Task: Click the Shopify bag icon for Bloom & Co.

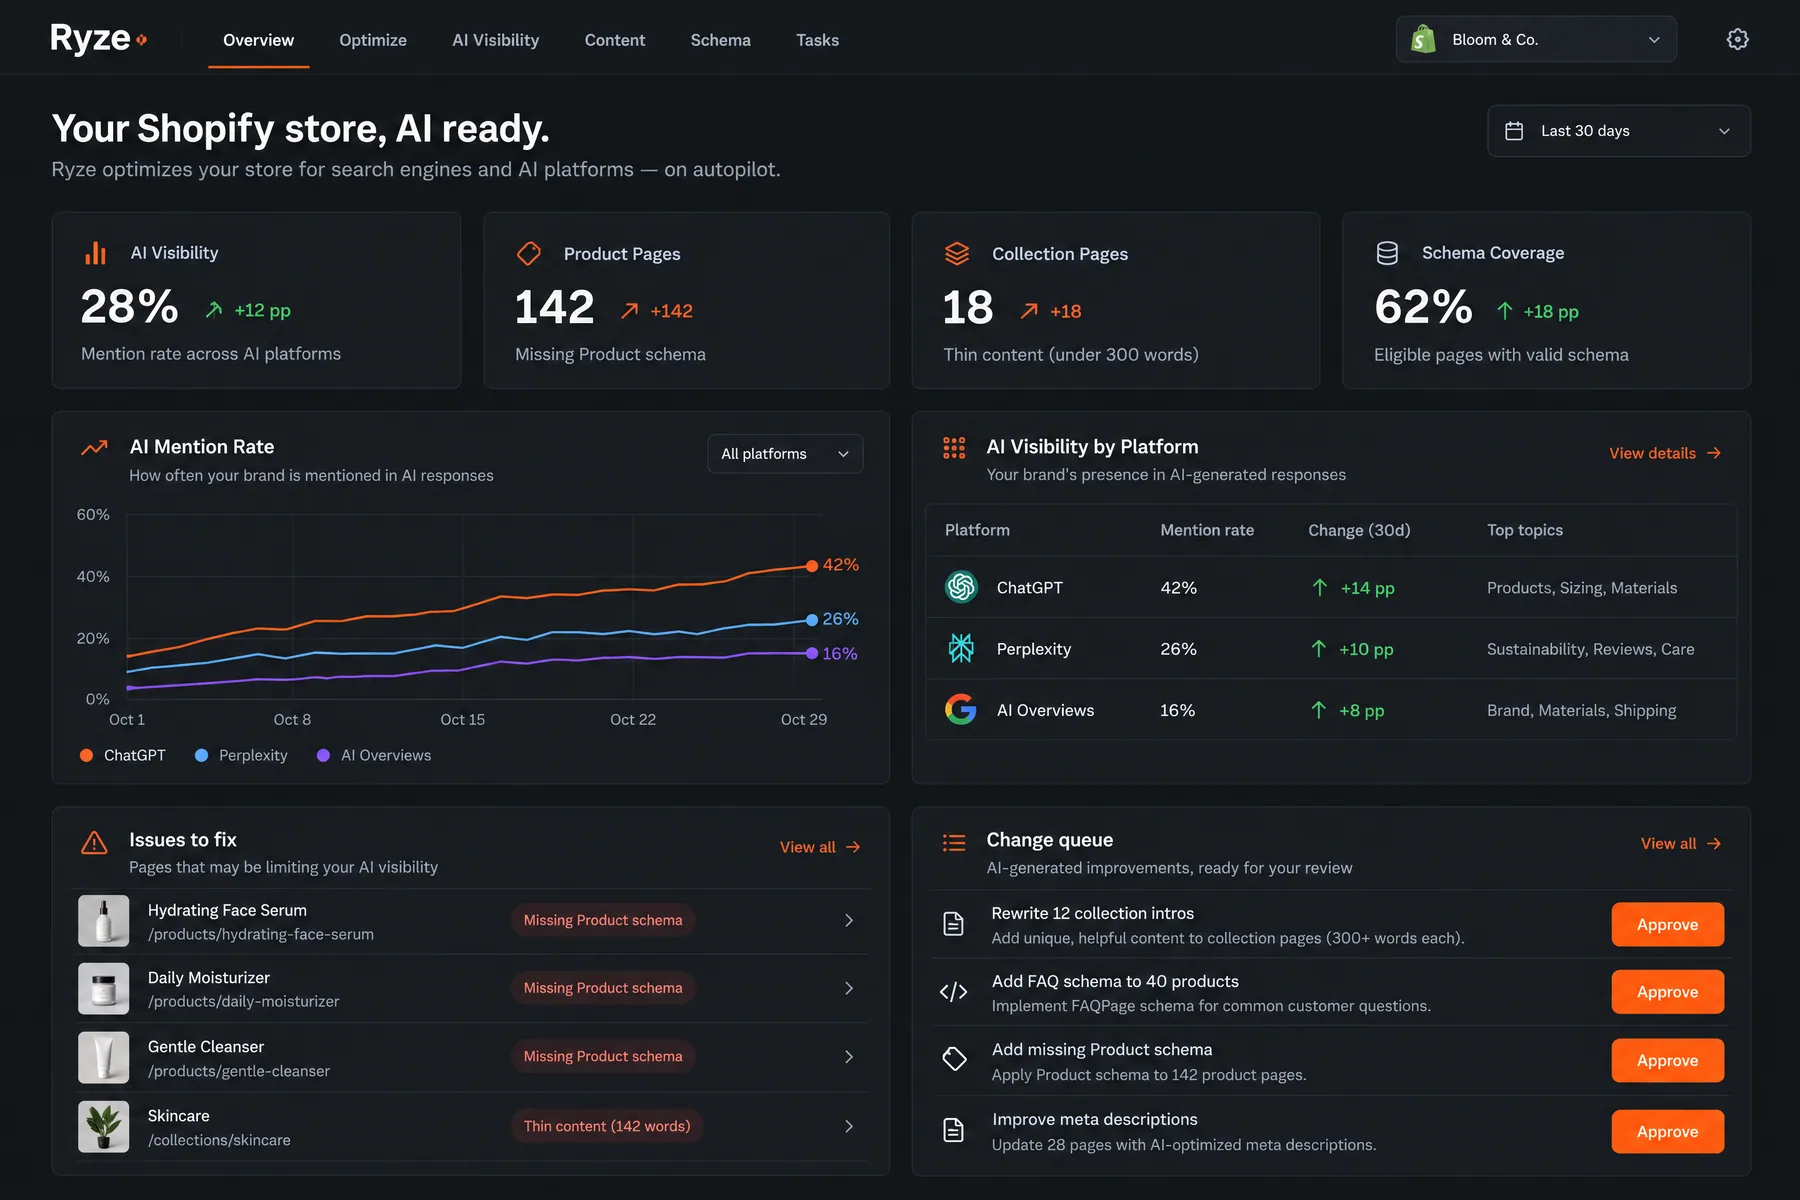Action: point(1423,39)
